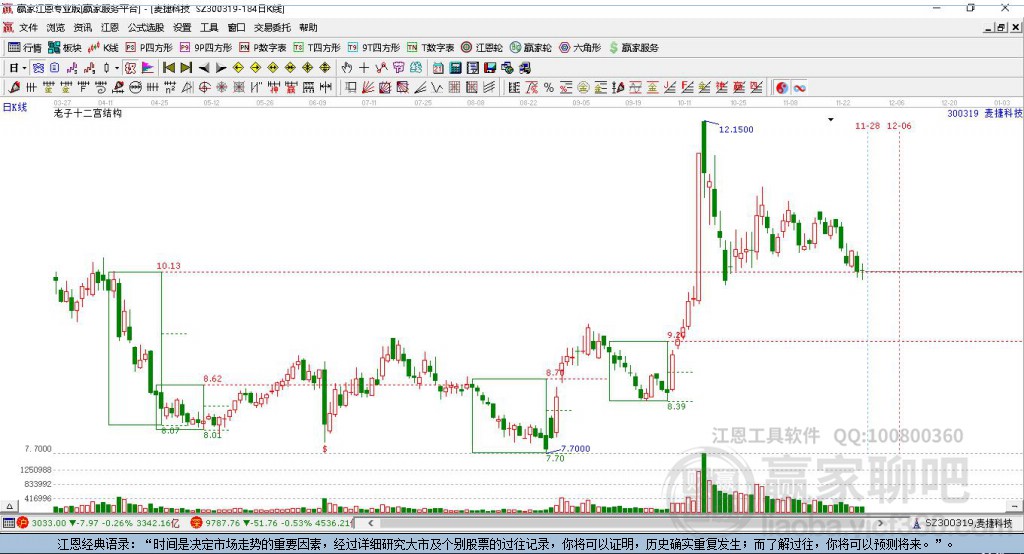The height and width of the screenshot is (554, 1024).
Task: Open the 9T四方形 tool
Action: pyautogui.click(x=374, y=48)
